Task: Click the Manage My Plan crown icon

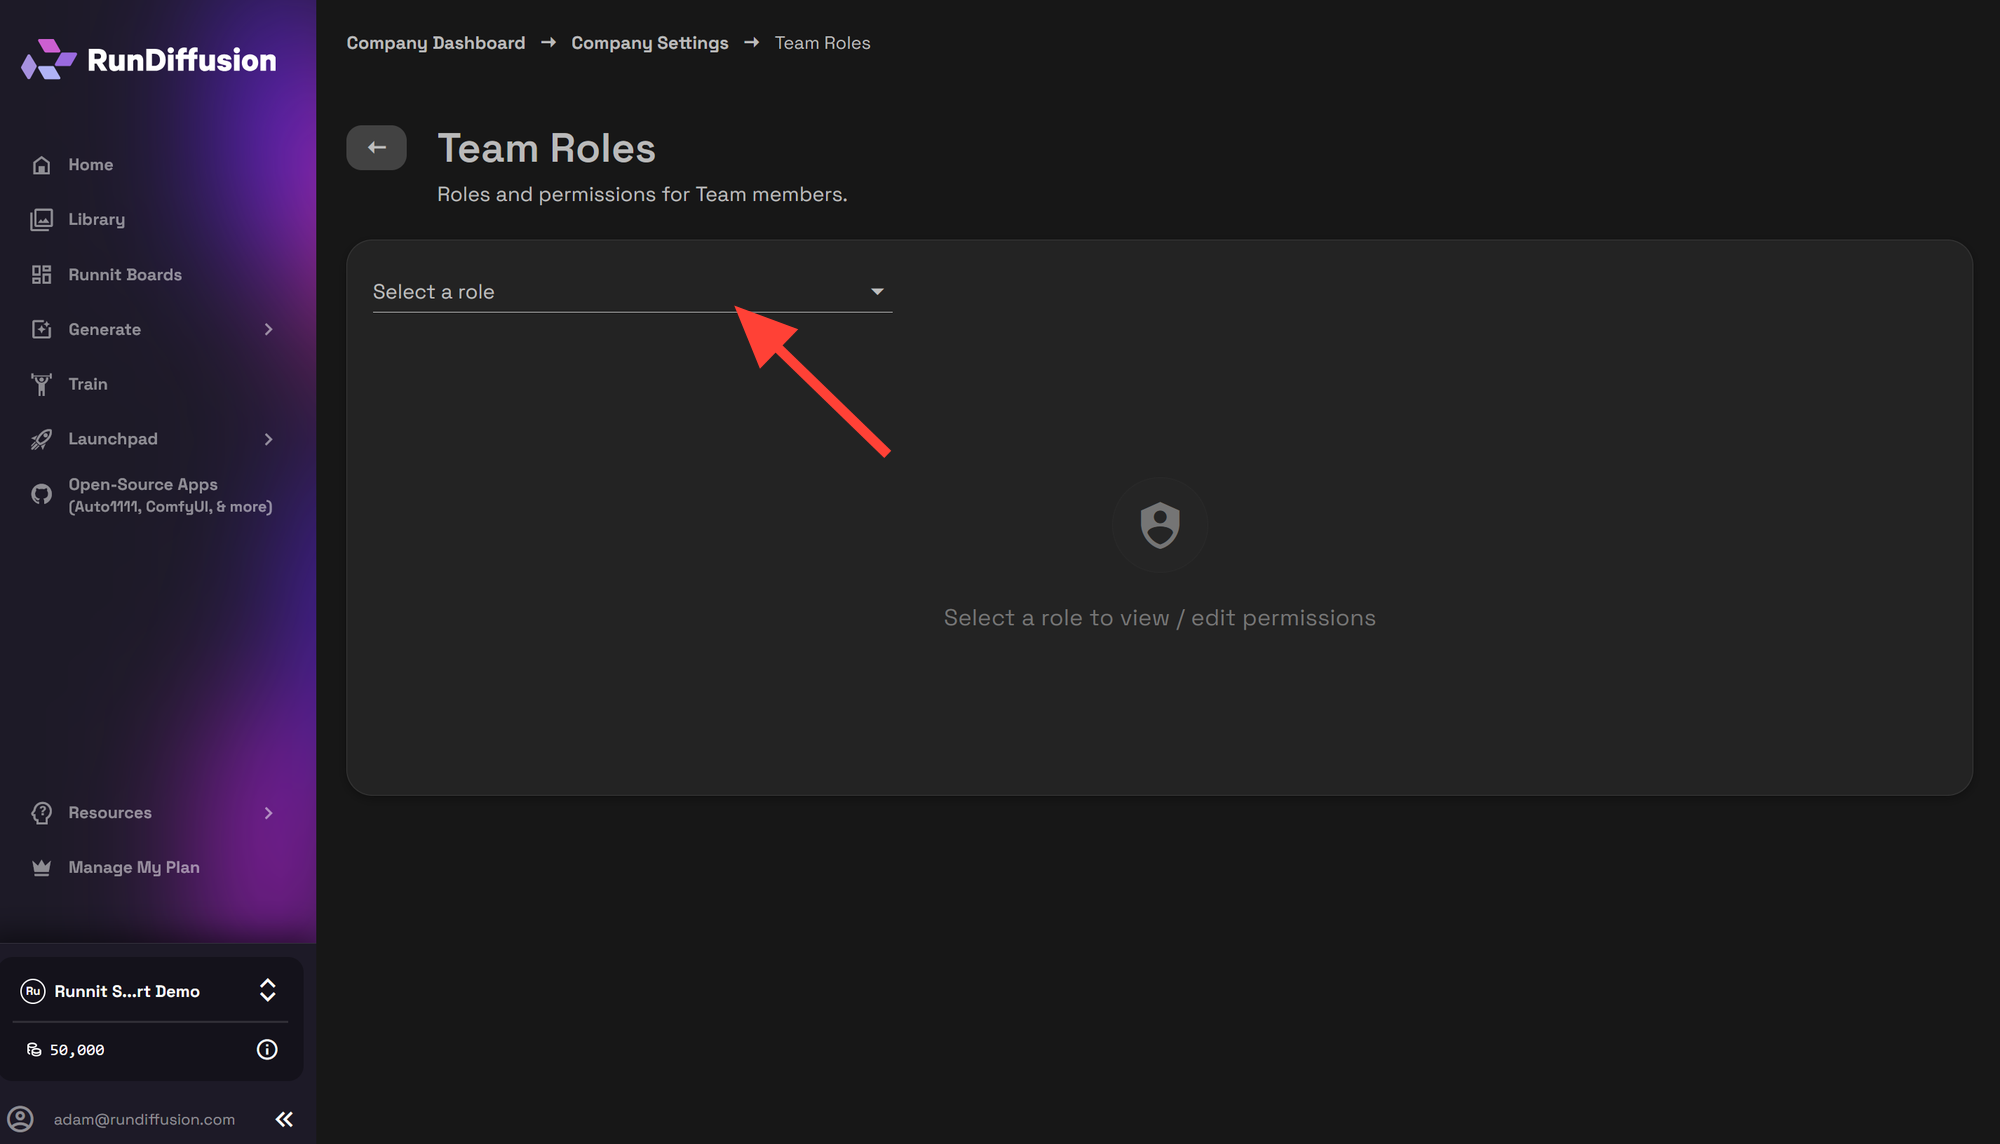Action: tap(41, 867)
